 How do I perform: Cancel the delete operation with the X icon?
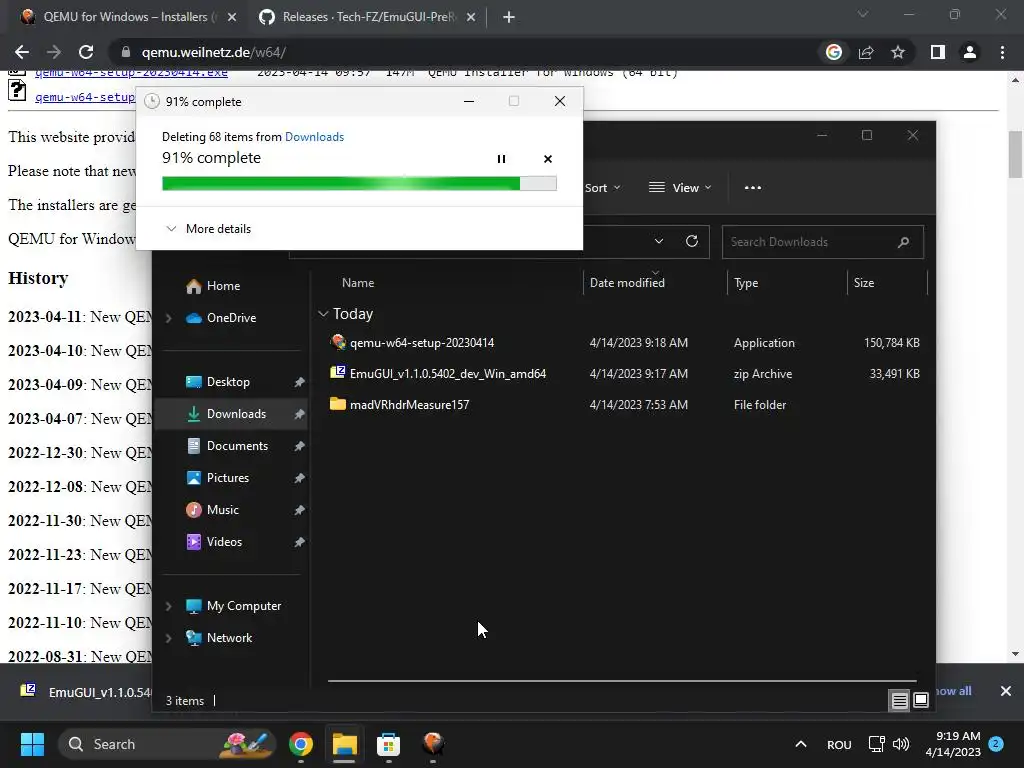[x=547, y=159]
